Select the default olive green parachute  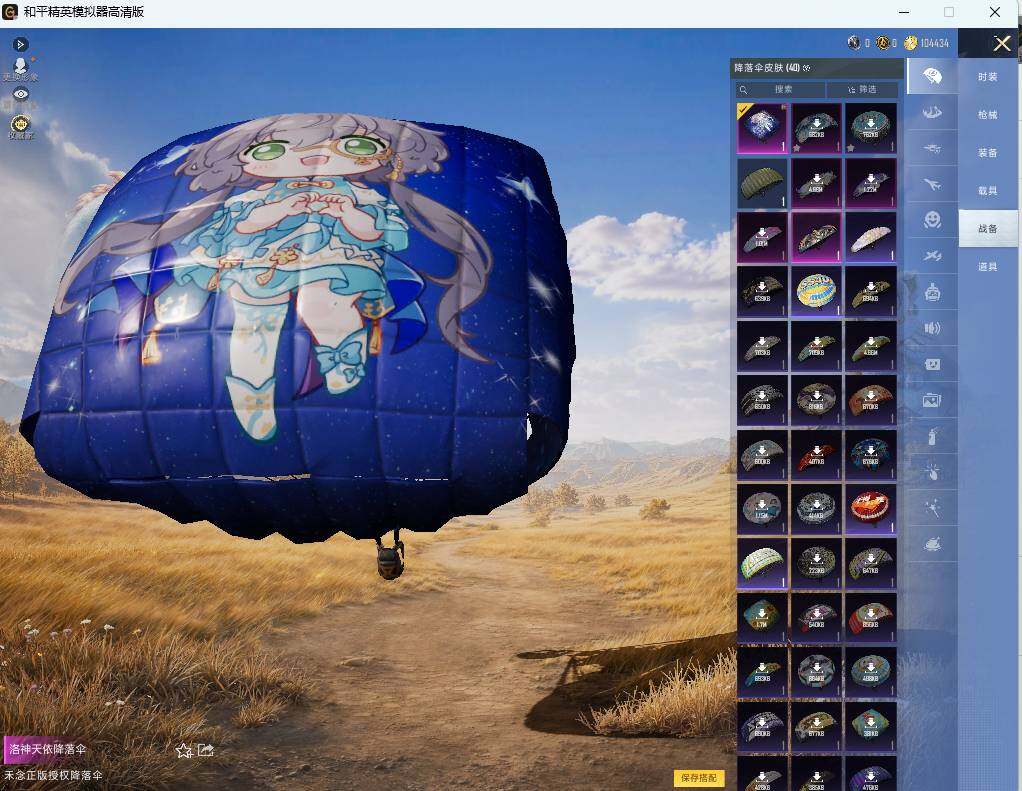tap(762, 183)
